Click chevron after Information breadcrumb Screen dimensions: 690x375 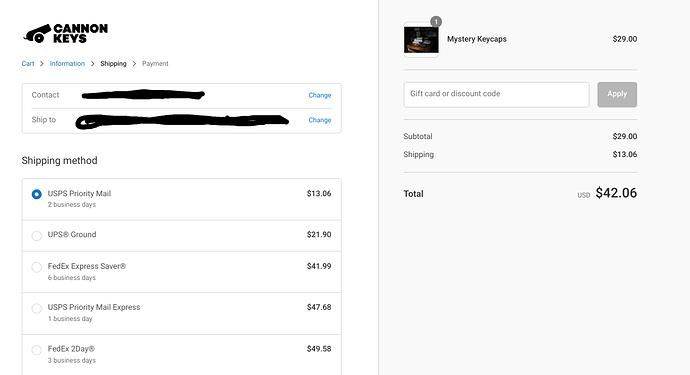coord(92,64)
